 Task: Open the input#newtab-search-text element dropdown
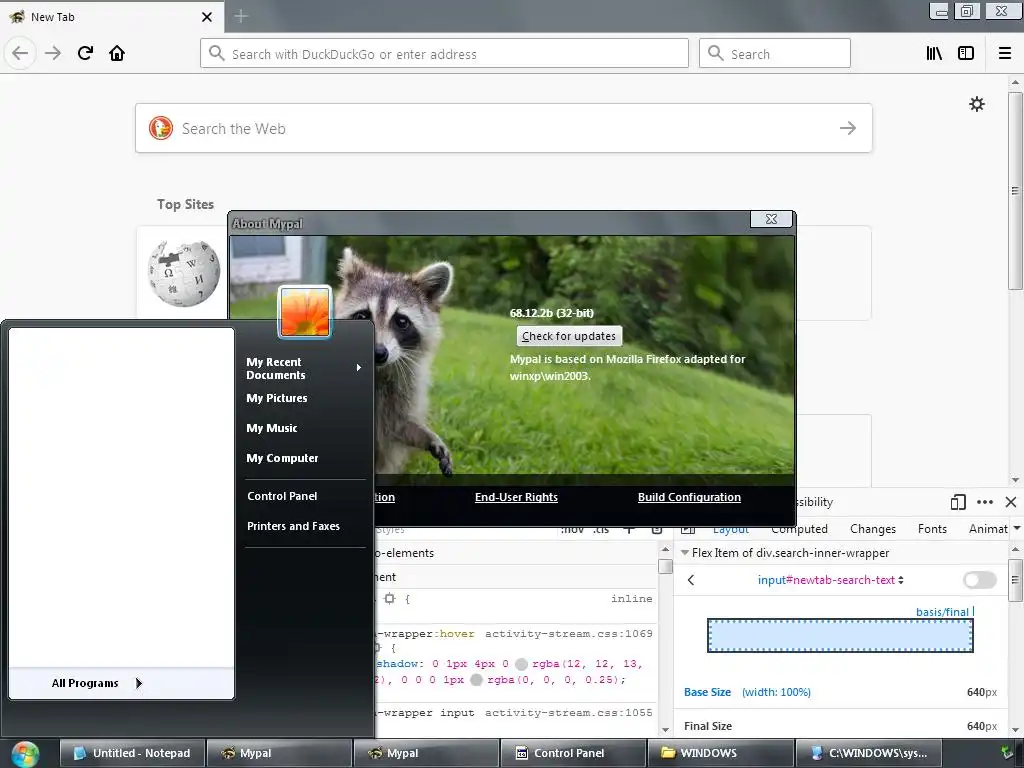click(830, 580)
